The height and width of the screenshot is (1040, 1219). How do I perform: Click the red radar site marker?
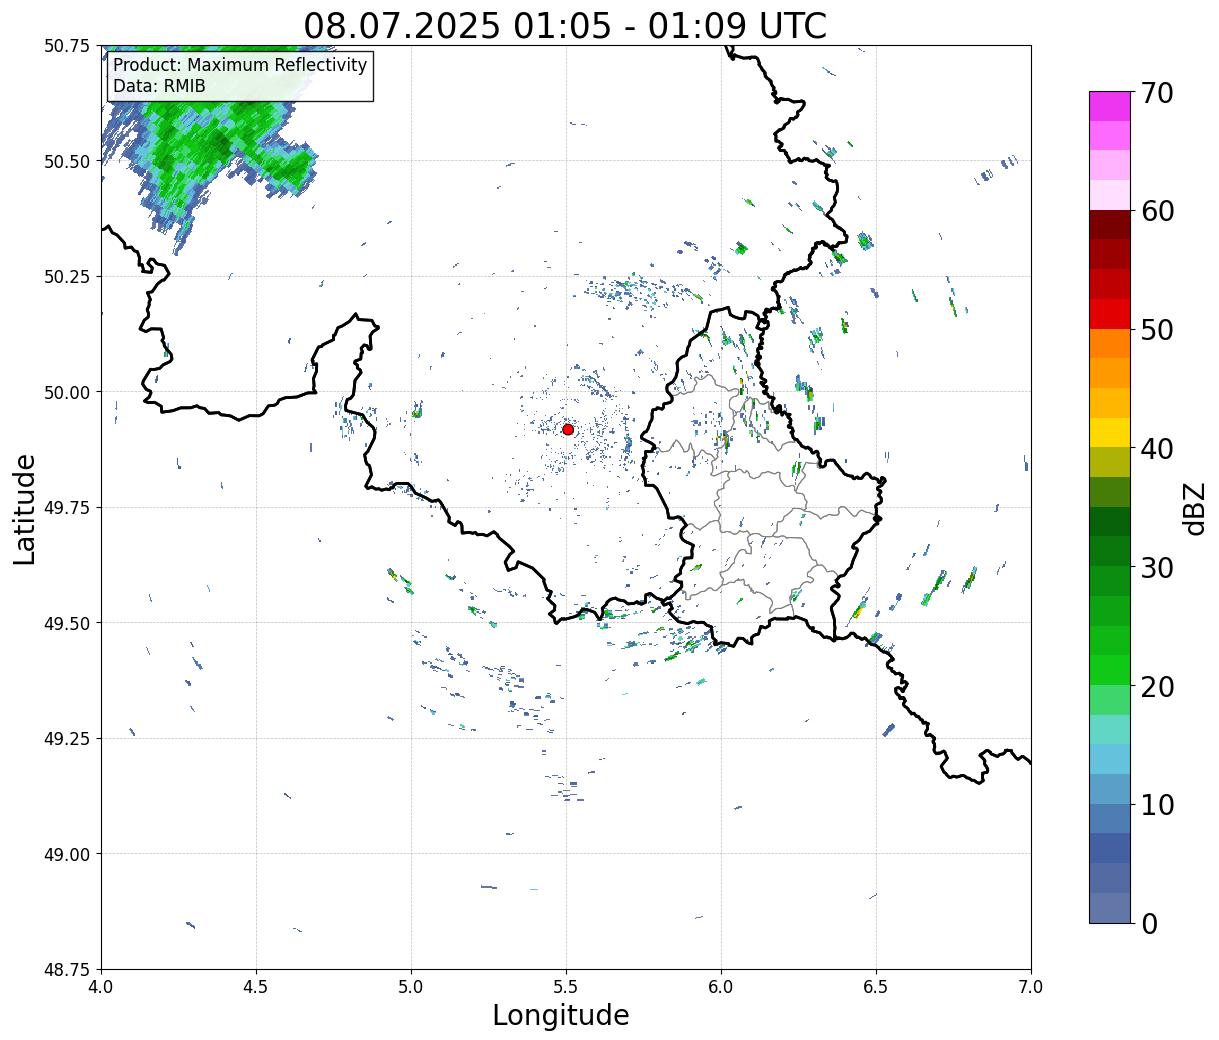point(568,429)
